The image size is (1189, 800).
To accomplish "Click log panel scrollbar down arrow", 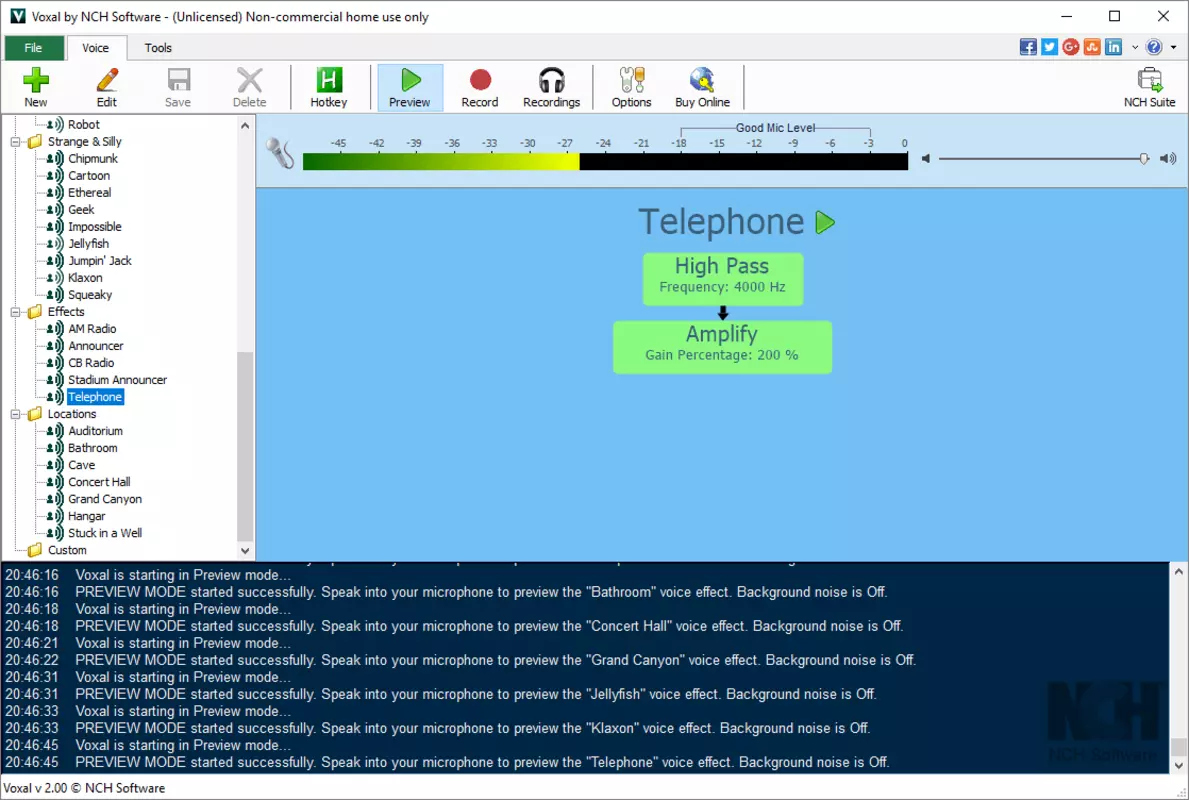I will [x=1178, y=765].
